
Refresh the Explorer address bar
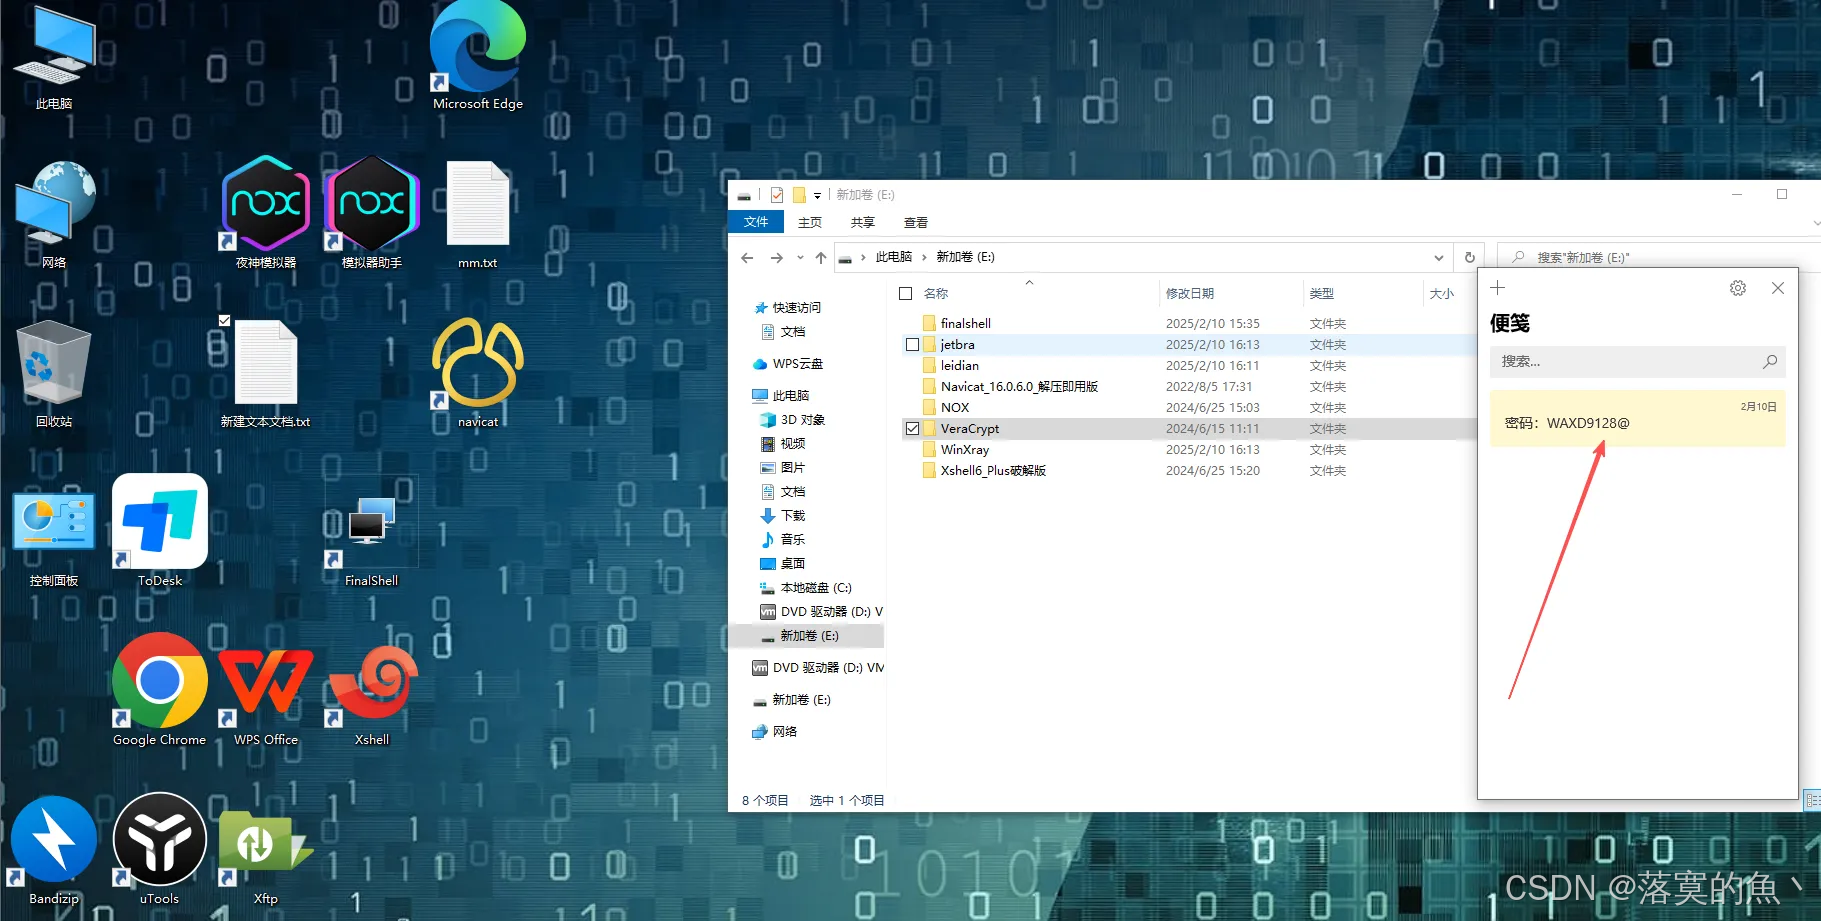(1469, 257)
